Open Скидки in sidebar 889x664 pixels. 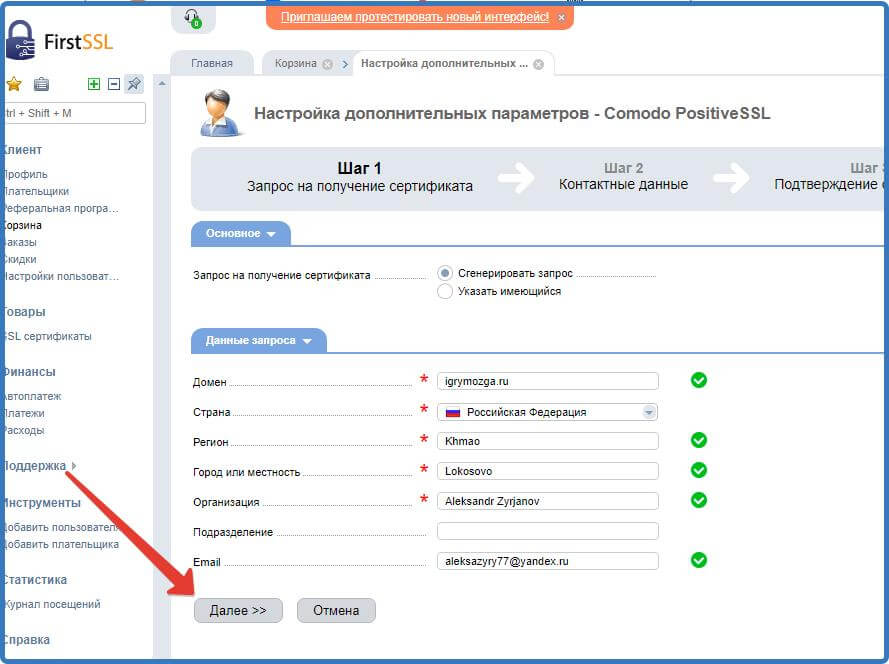click(x=19, y=259)
